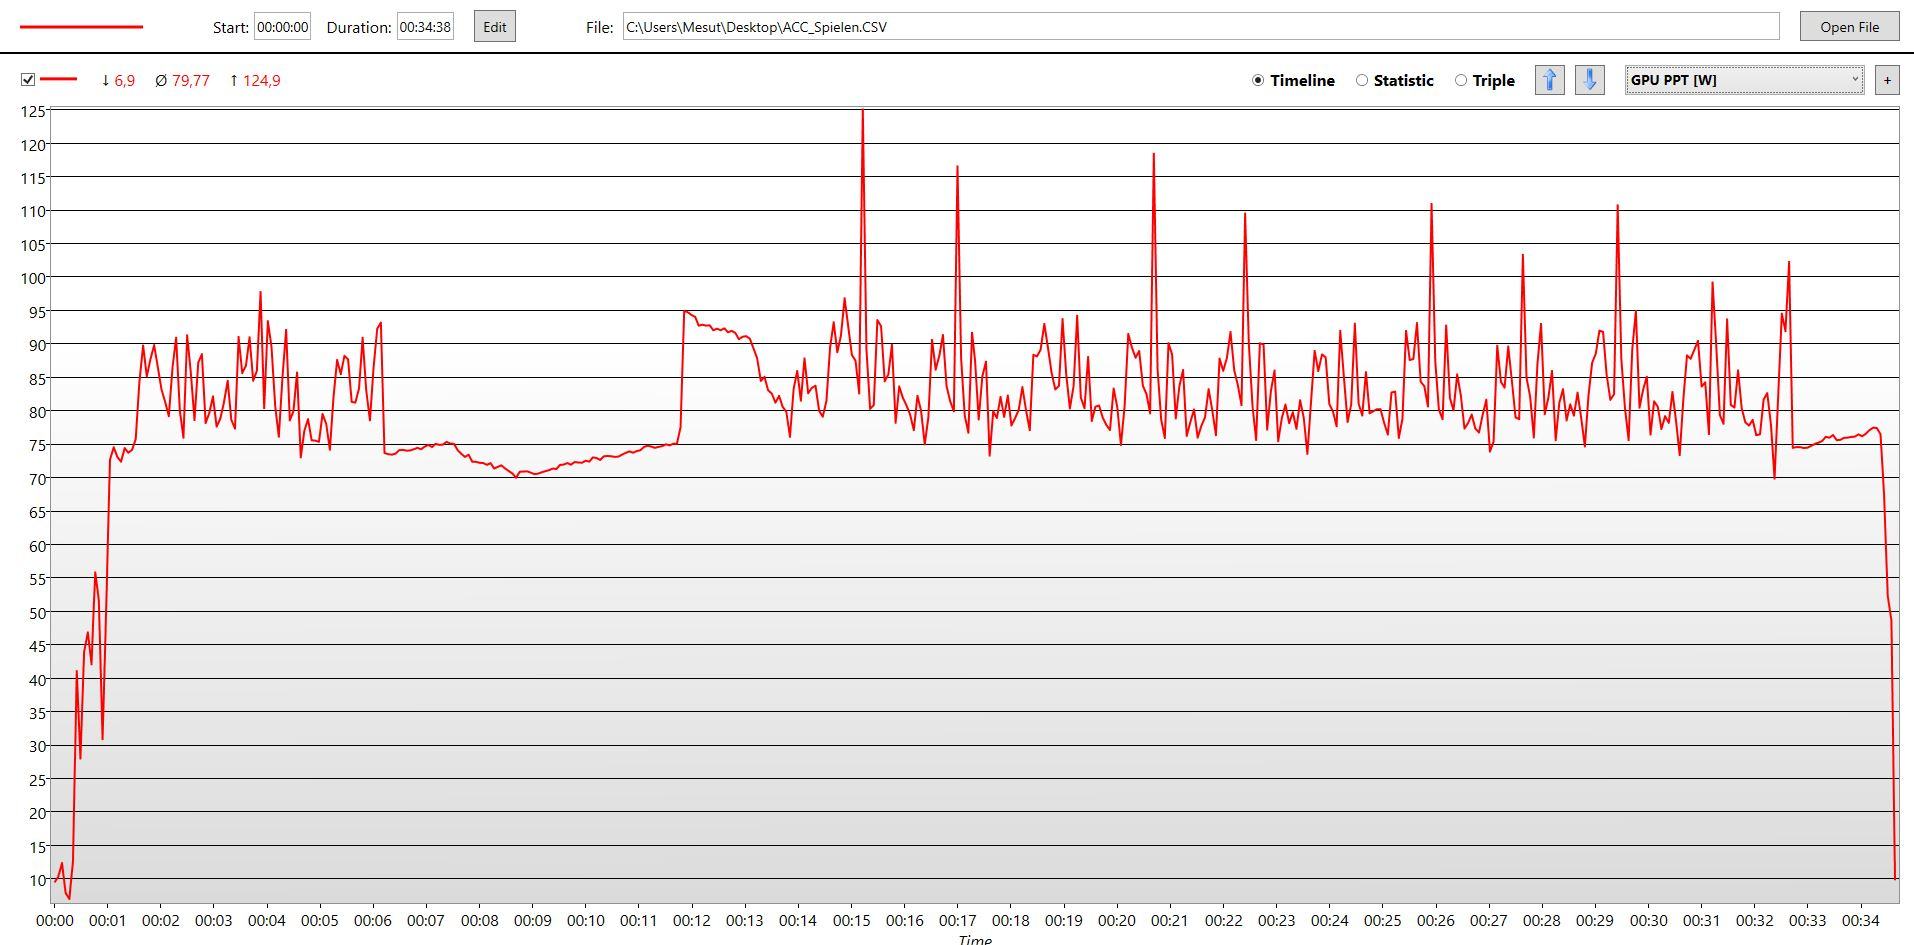
Task: Click the plus button to add graph
Action: pyautogui.click(x=1887, y=80)
